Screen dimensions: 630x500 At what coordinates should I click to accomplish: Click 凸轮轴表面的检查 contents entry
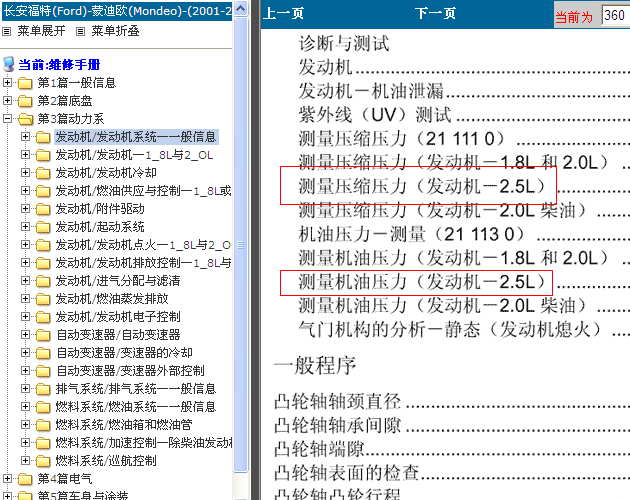pos(347,473)
